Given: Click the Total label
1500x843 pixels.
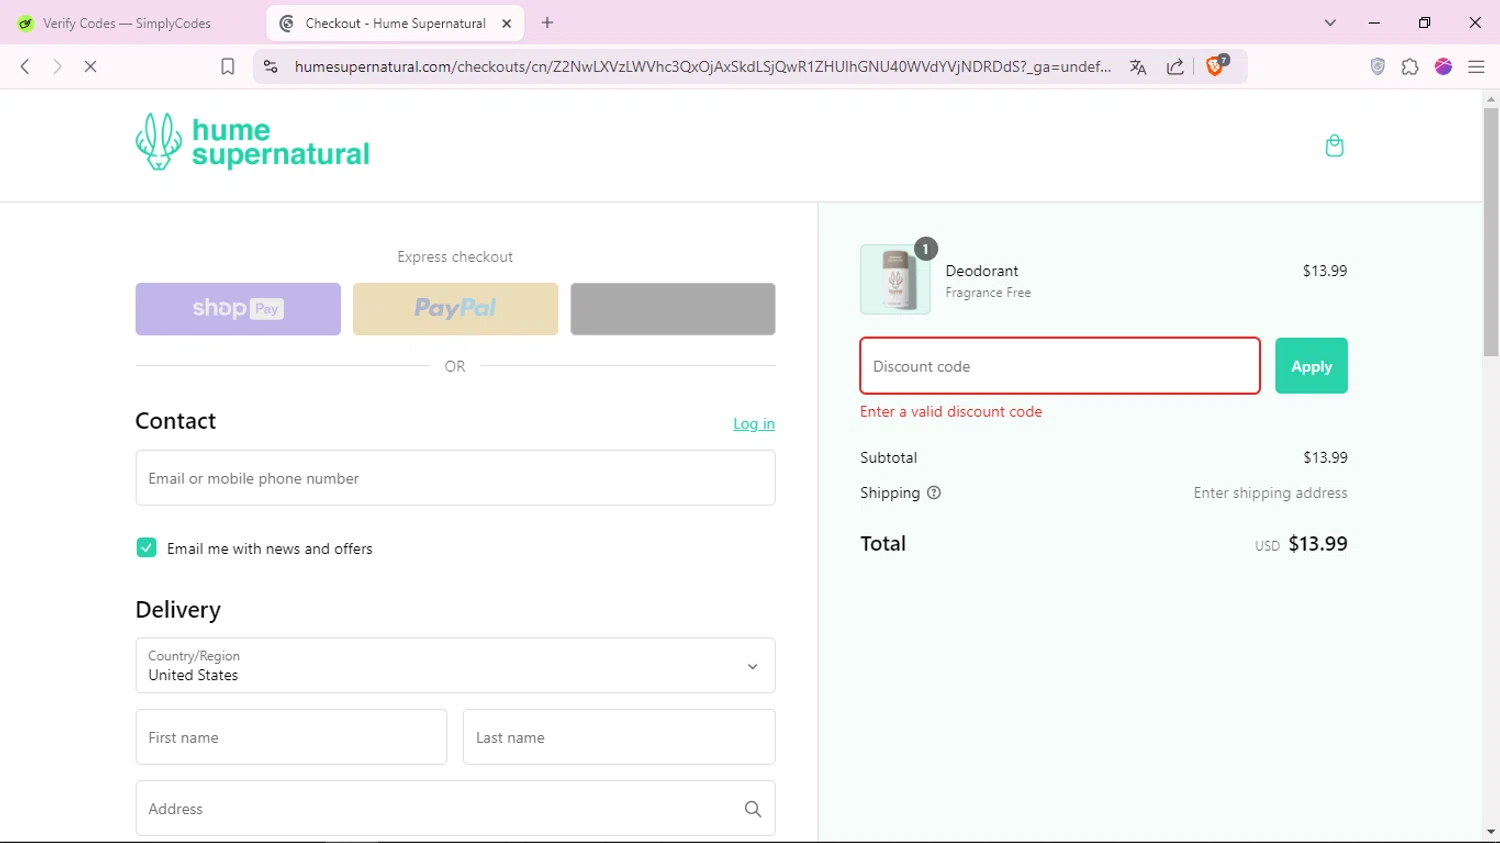Looking at the screenshot, I should click(883, 544).
